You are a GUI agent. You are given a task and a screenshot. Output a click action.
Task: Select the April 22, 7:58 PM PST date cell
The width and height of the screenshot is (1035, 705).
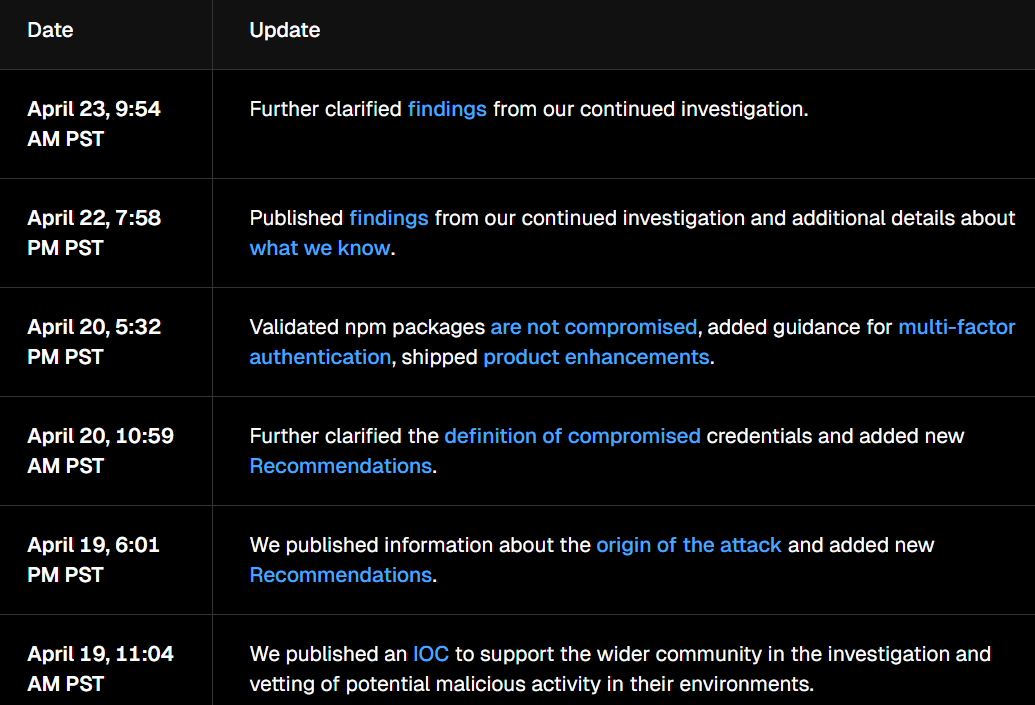tap(94, 233)
